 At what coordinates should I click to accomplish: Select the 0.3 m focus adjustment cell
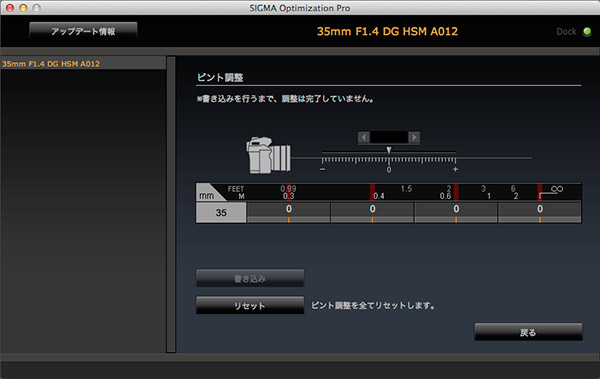coord(289,212)
